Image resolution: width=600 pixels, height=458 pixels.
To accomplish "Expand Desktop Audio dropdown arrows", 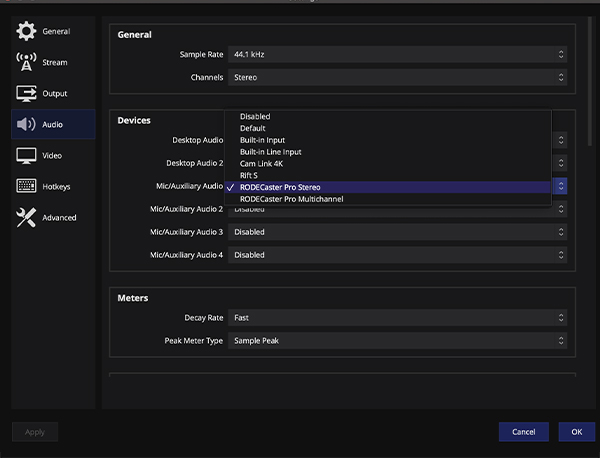I will coord(561,140).
